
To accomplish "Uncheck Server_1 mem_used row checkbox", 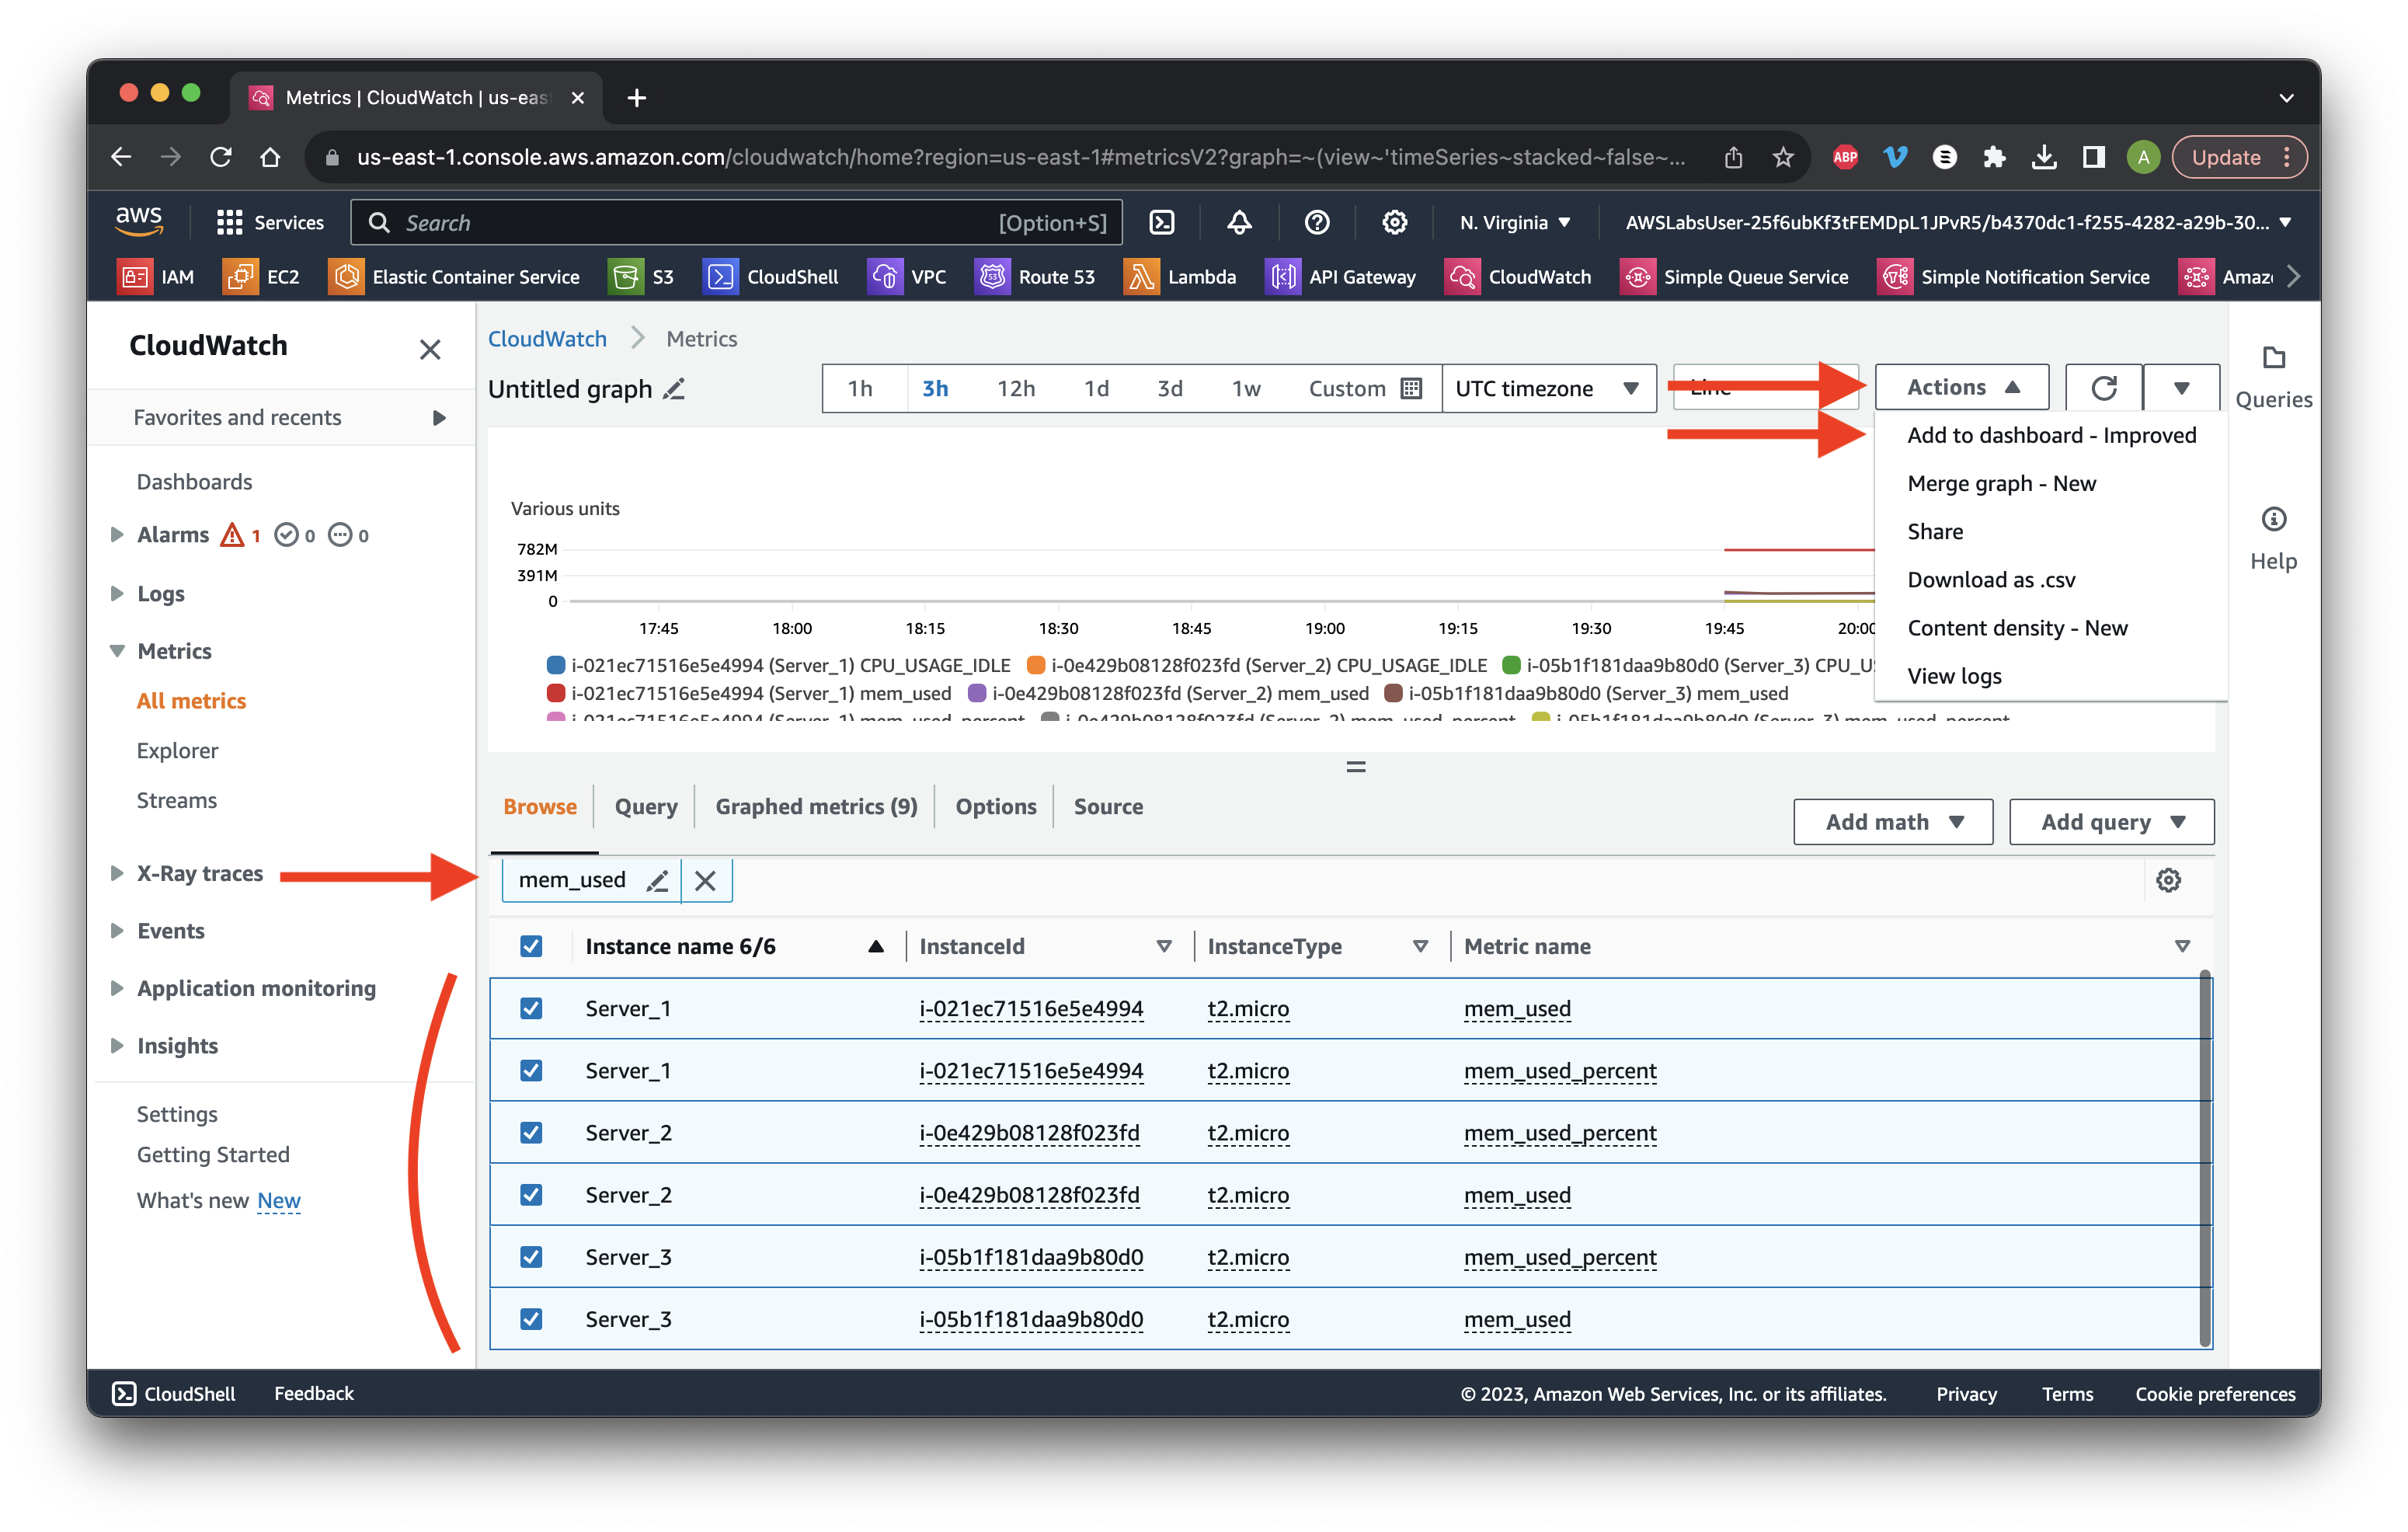I will [x=531, y=1008].
